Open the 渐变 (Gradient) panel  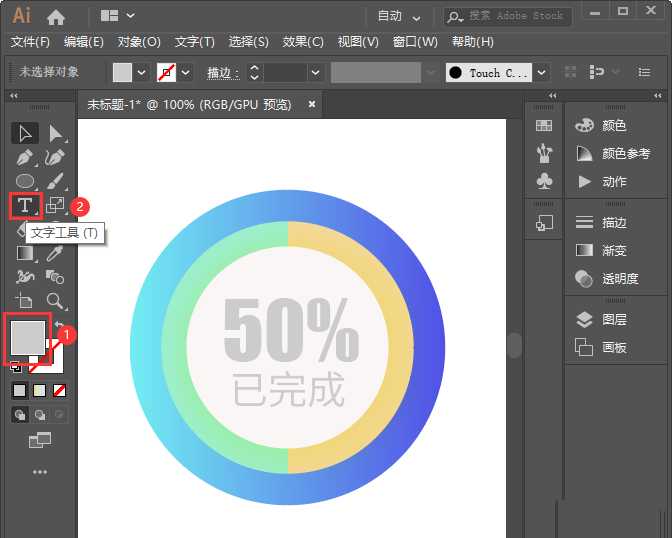(x=613, y=251)
